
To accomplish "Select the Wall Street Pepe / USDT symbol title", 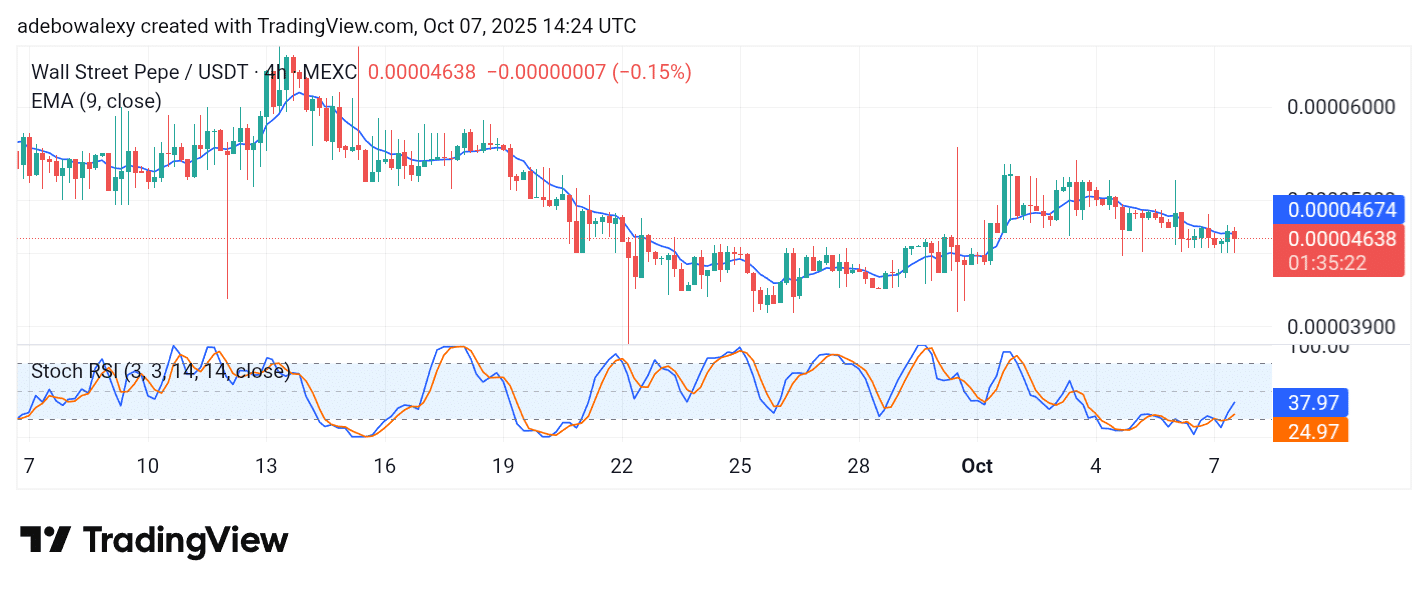I will point(142,72).
